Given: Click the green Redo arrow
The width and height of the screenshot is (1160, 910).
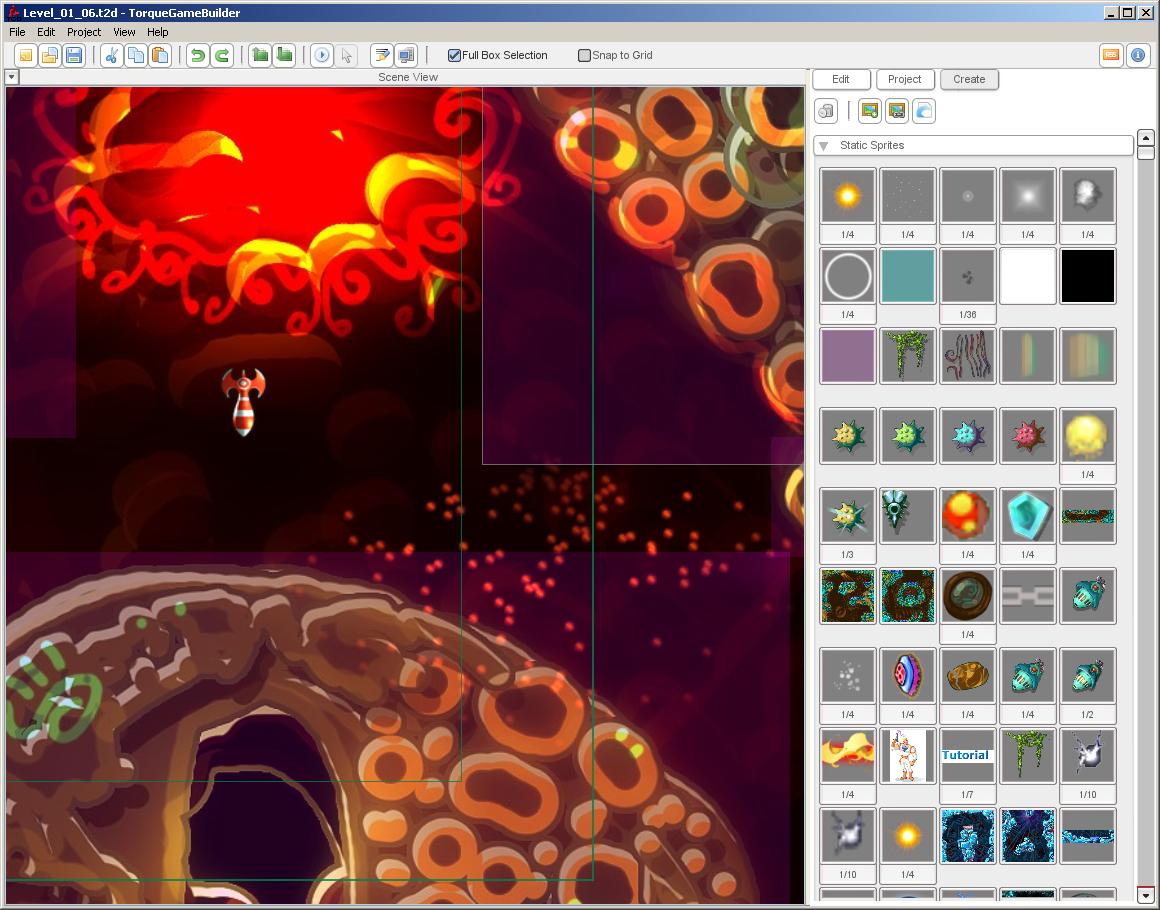Looking at the screenshot, I should (222, 55).
